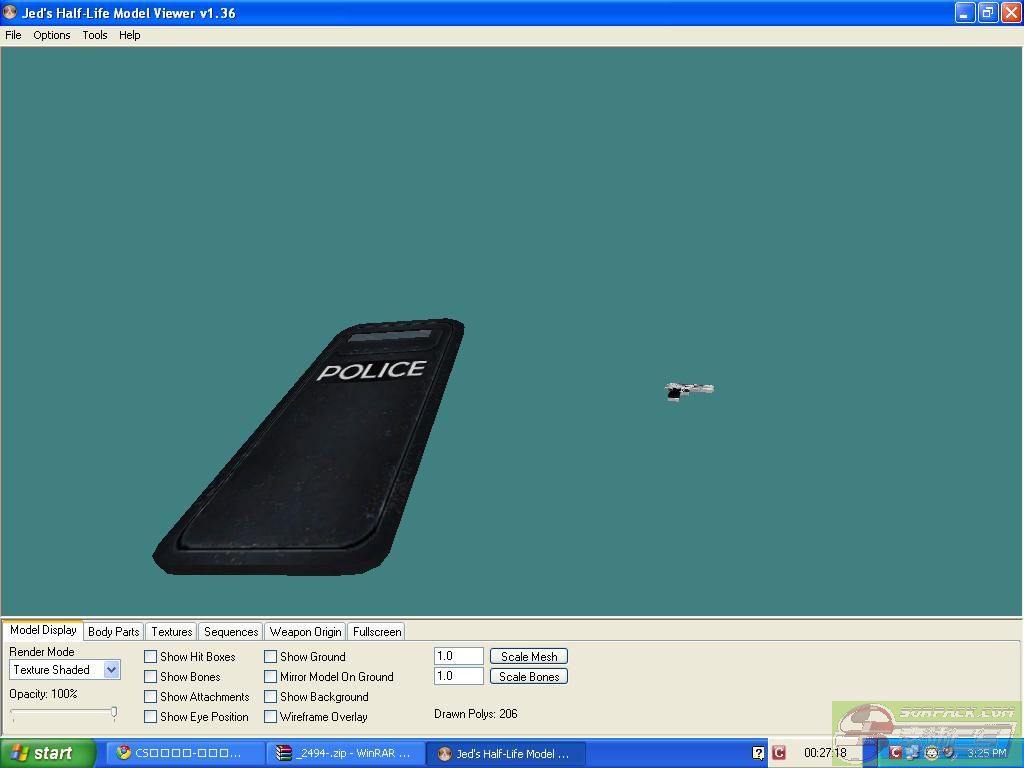This screenshot has width=1024, height=768.
Task: Click the Chrome icon in the taskbar
Action: pos(124,753)
